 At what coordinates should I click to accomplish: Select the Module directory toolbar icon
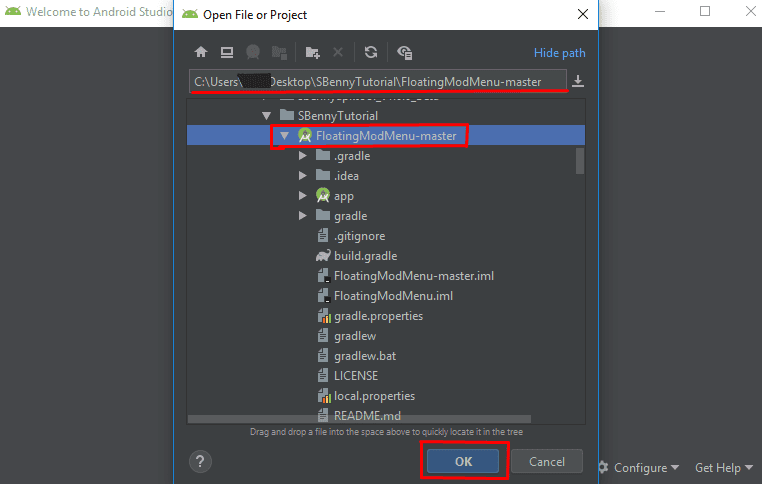click(x=279, y=52)
